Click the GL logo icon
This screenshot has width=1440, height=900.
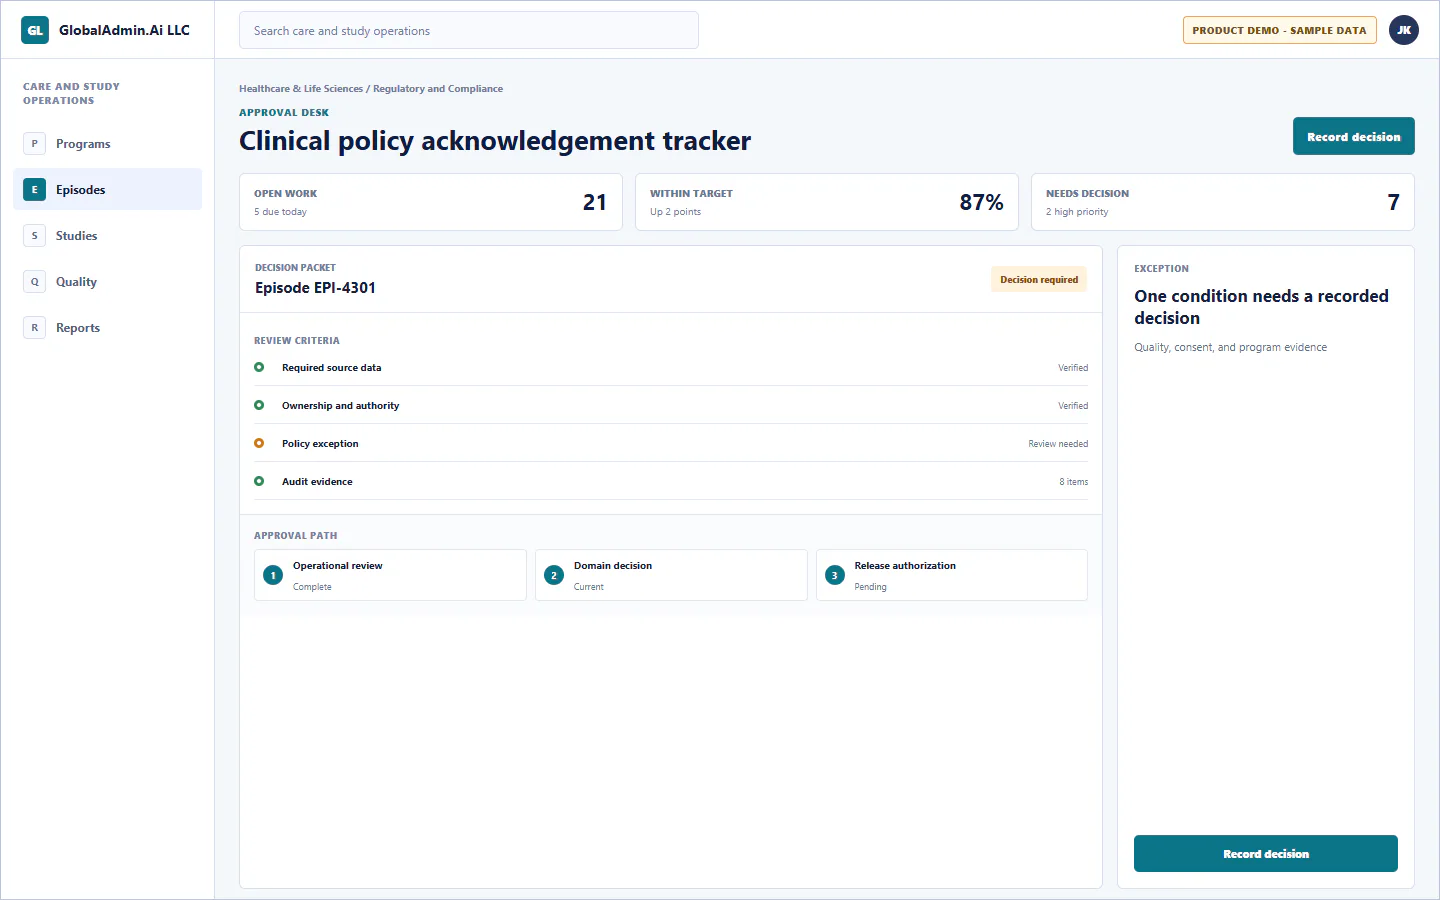[35, 30]
